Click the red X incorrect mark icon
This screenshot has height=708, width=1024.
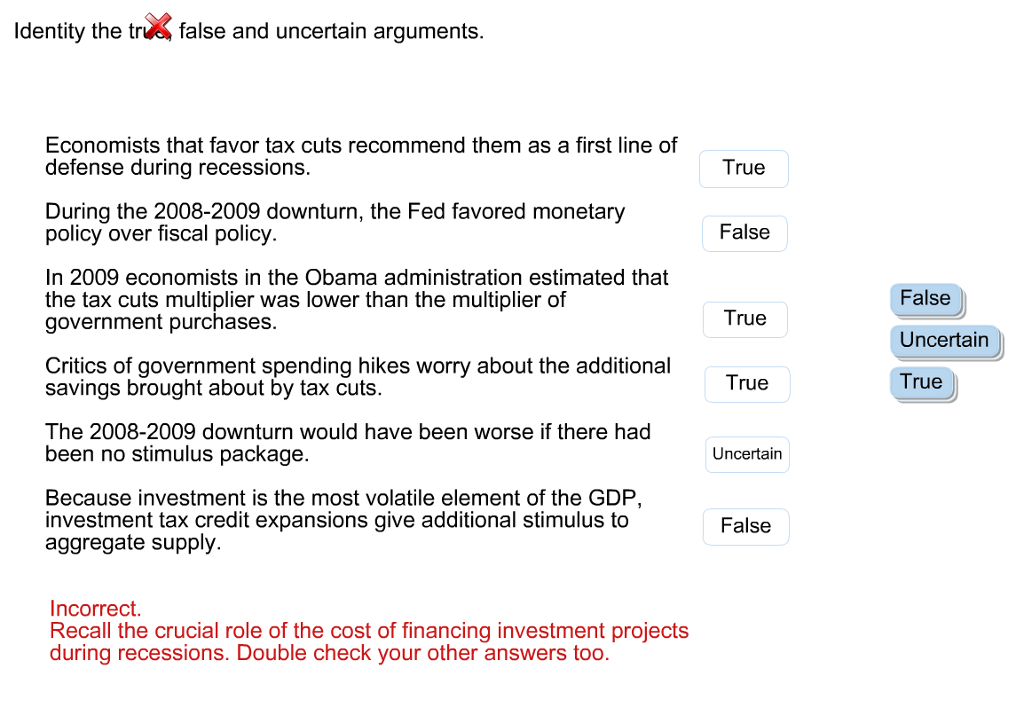pyautogui.click(x=158, y=27)
